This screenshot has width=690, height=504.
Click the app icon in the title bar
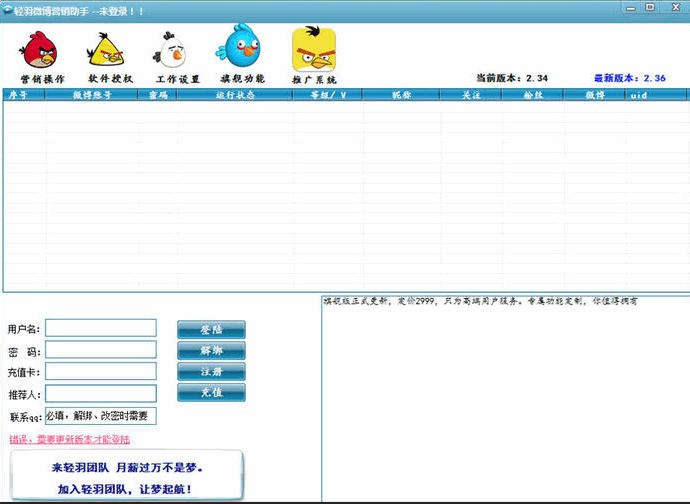[x=8, y=7]
